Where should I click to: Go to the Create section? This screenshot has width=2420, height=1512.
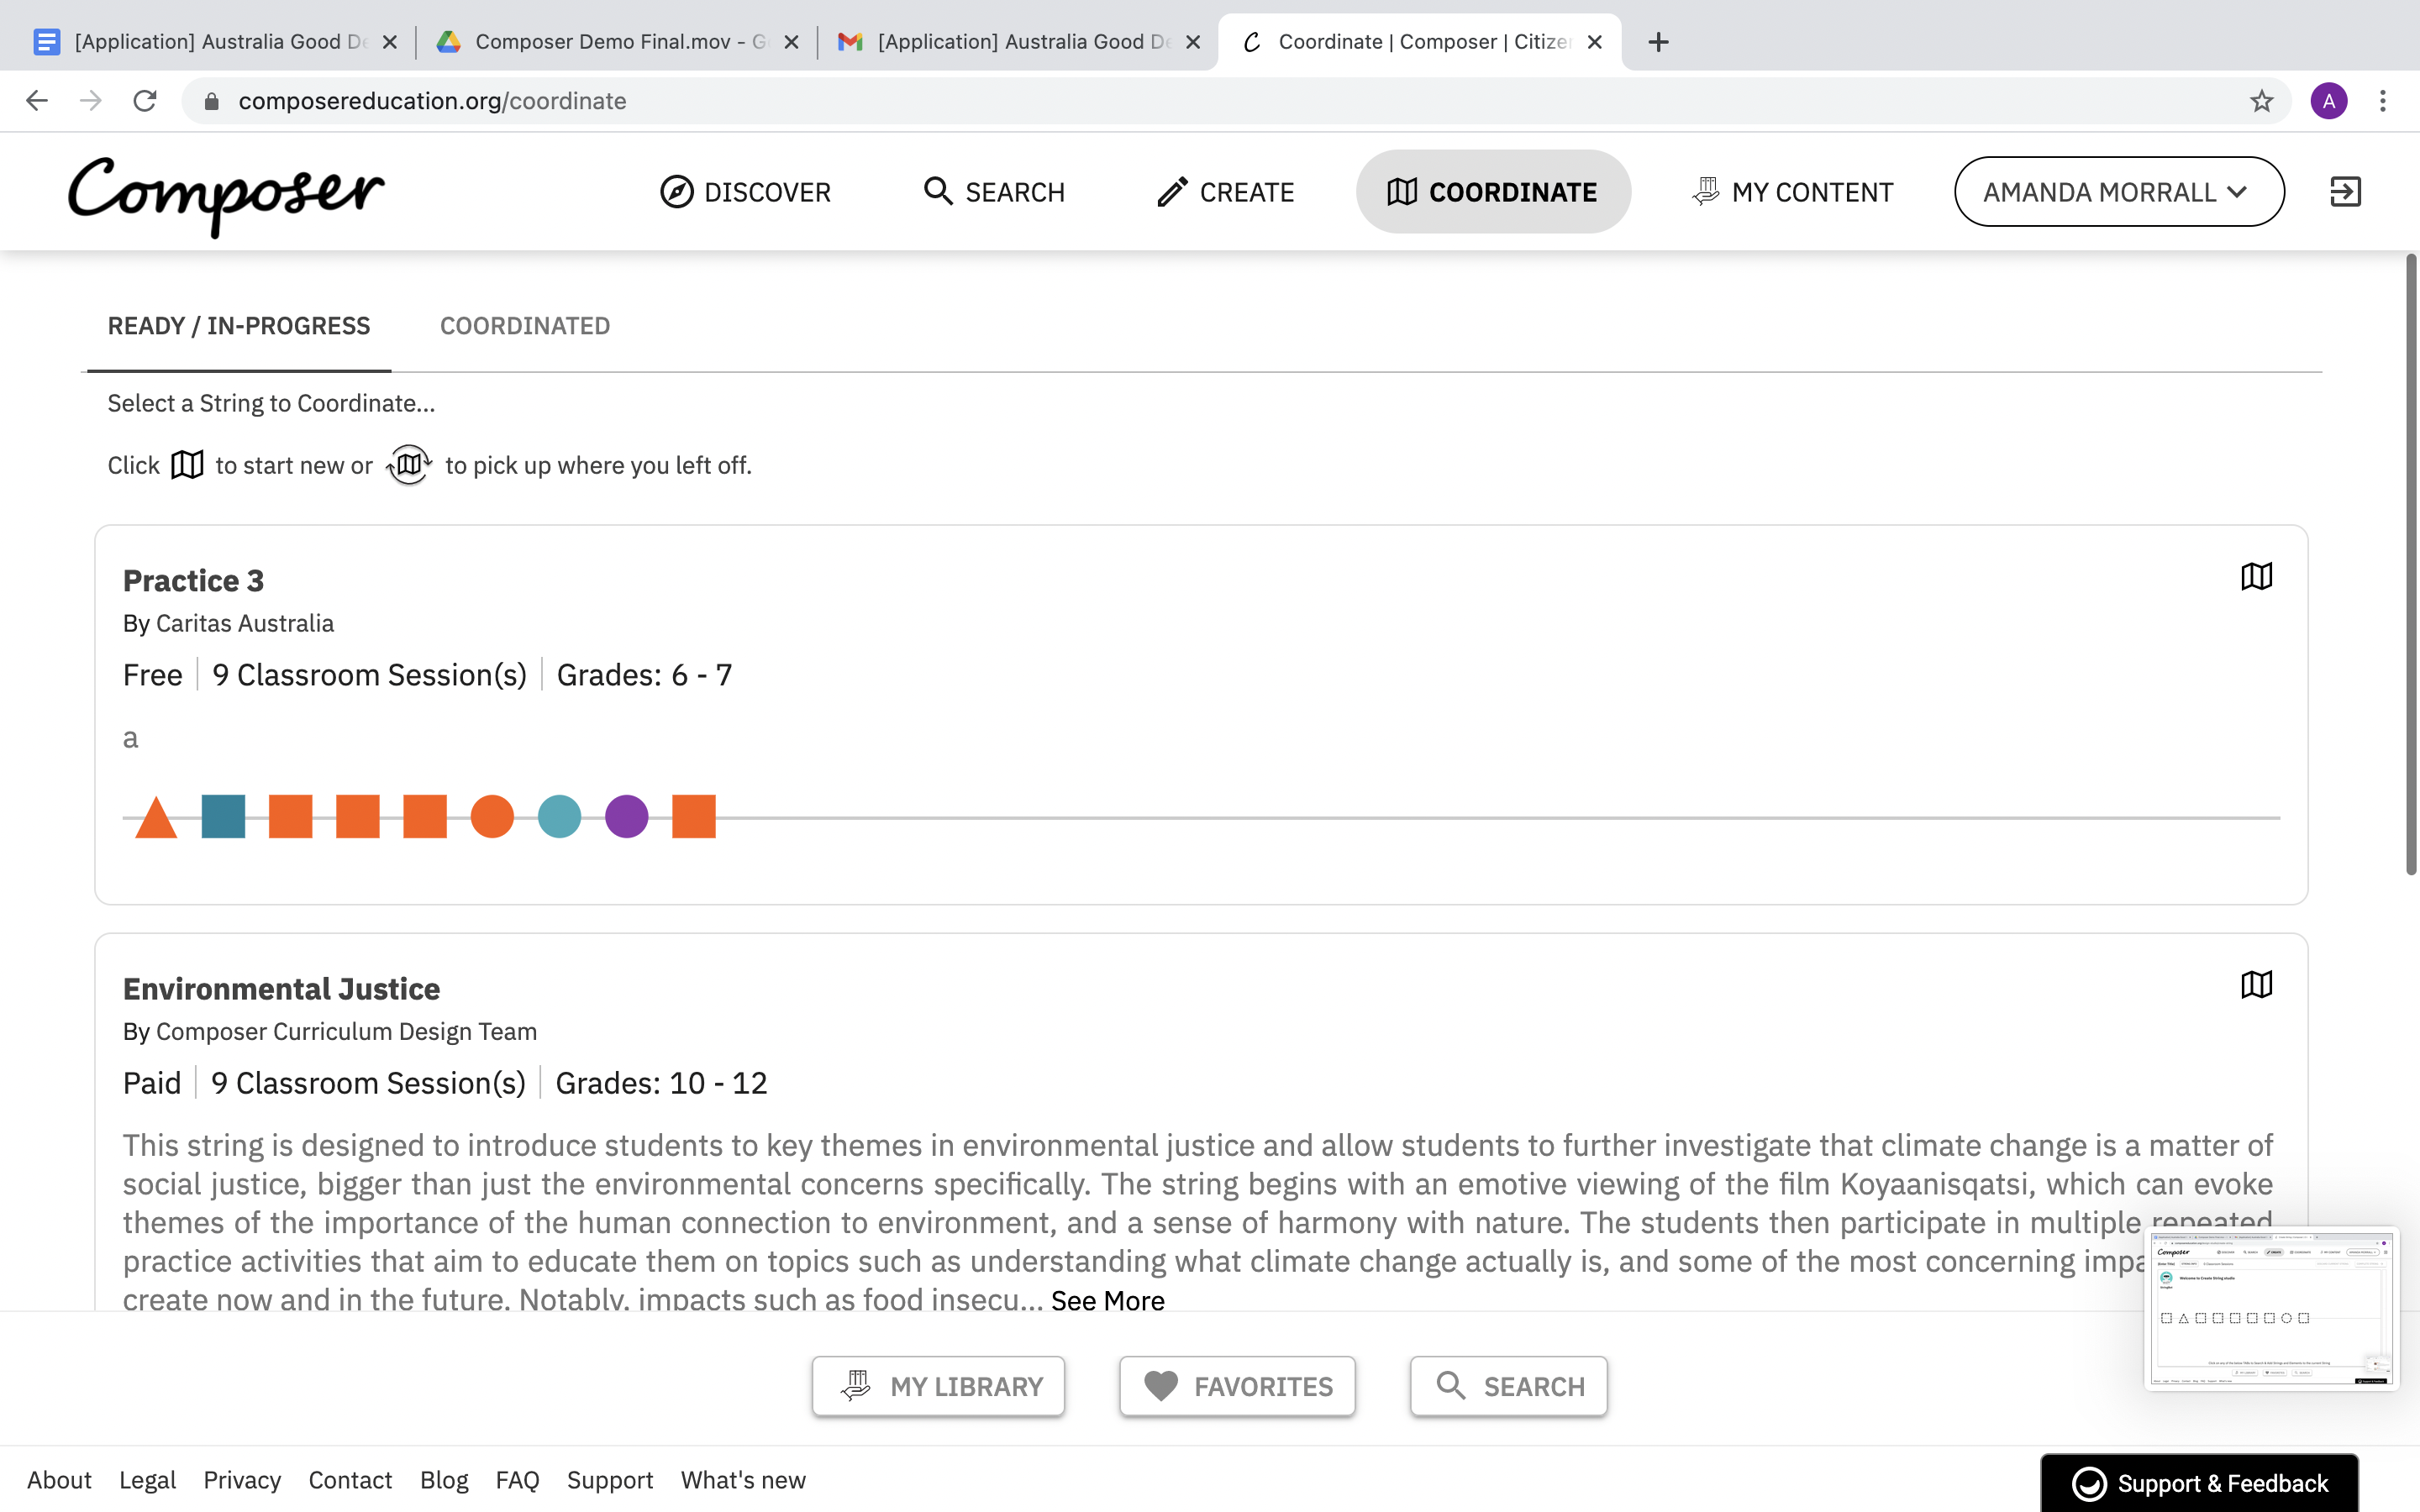point(1225,192)
